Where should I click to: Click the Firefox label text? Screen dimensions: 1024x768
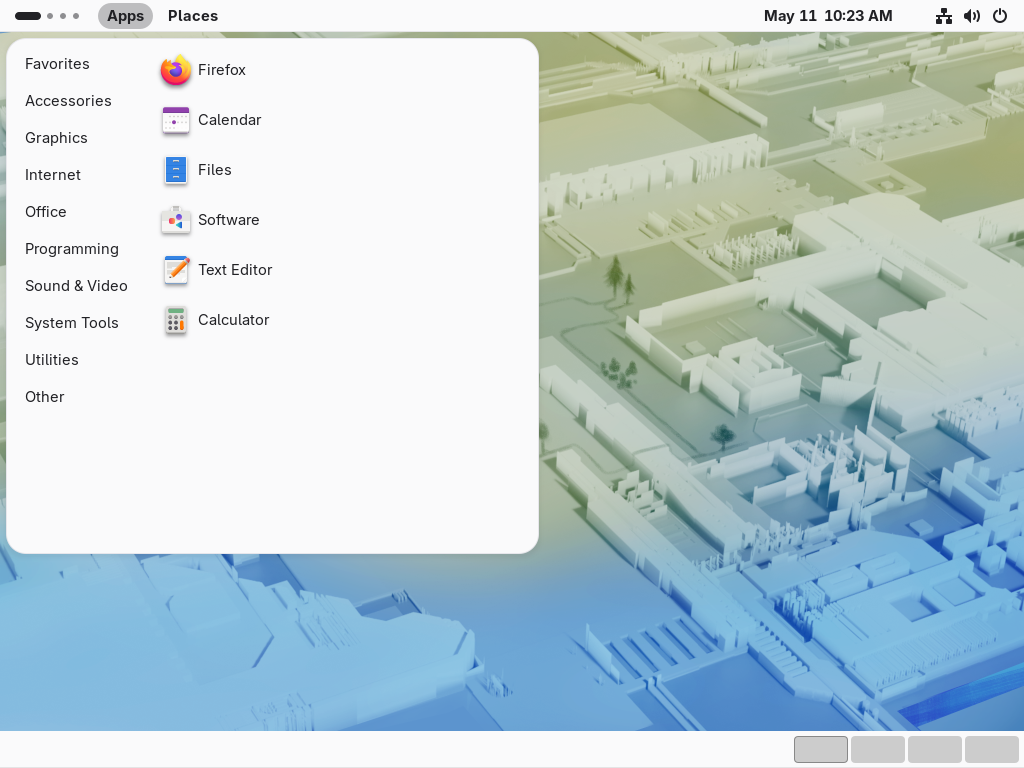[x=222, y=70]
